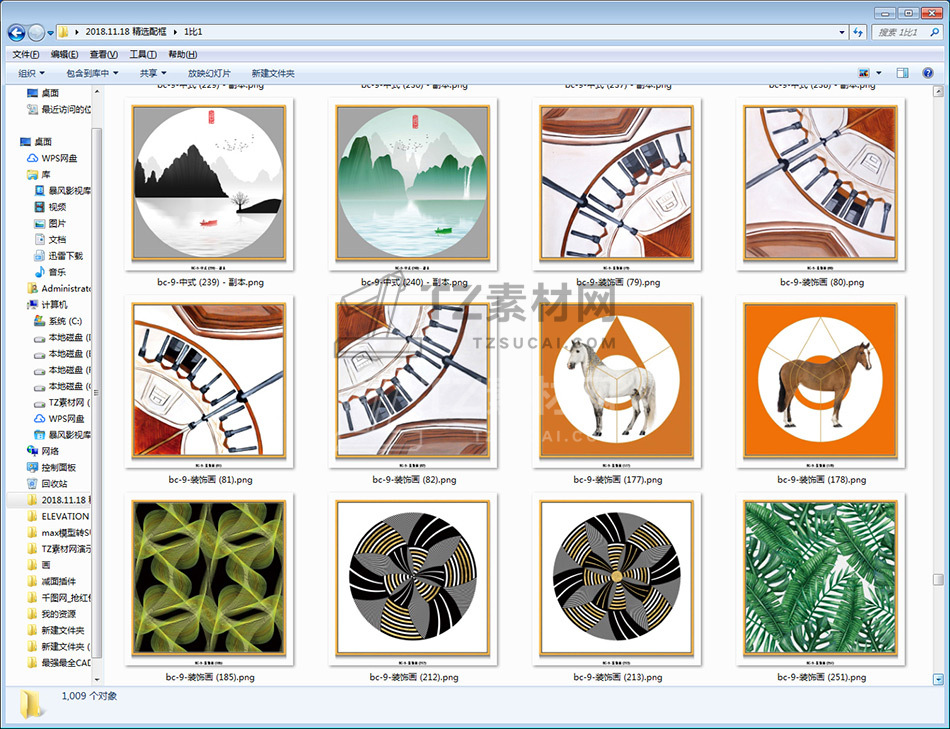Viewport: 950px width, 729px height.
Task: Select 控制面板 in navigation pane
Action: [x=51, y=467]
